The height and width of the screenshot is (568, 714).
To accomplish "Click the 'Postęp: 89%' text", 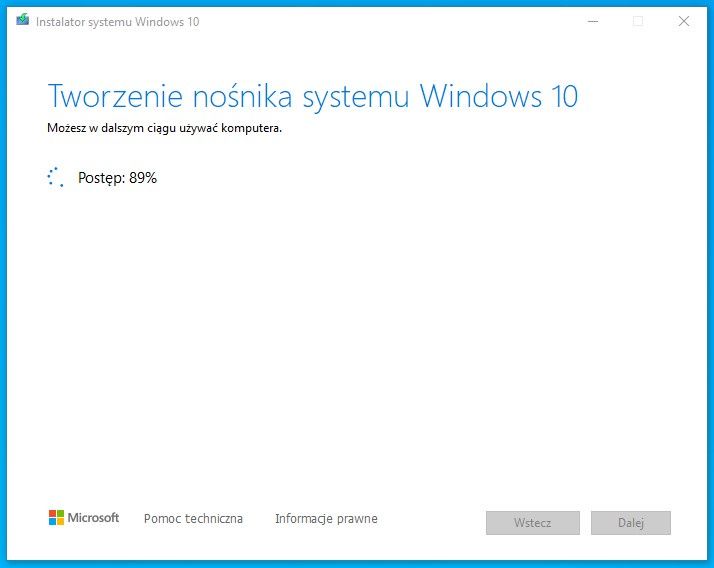I will click(117, 178).
